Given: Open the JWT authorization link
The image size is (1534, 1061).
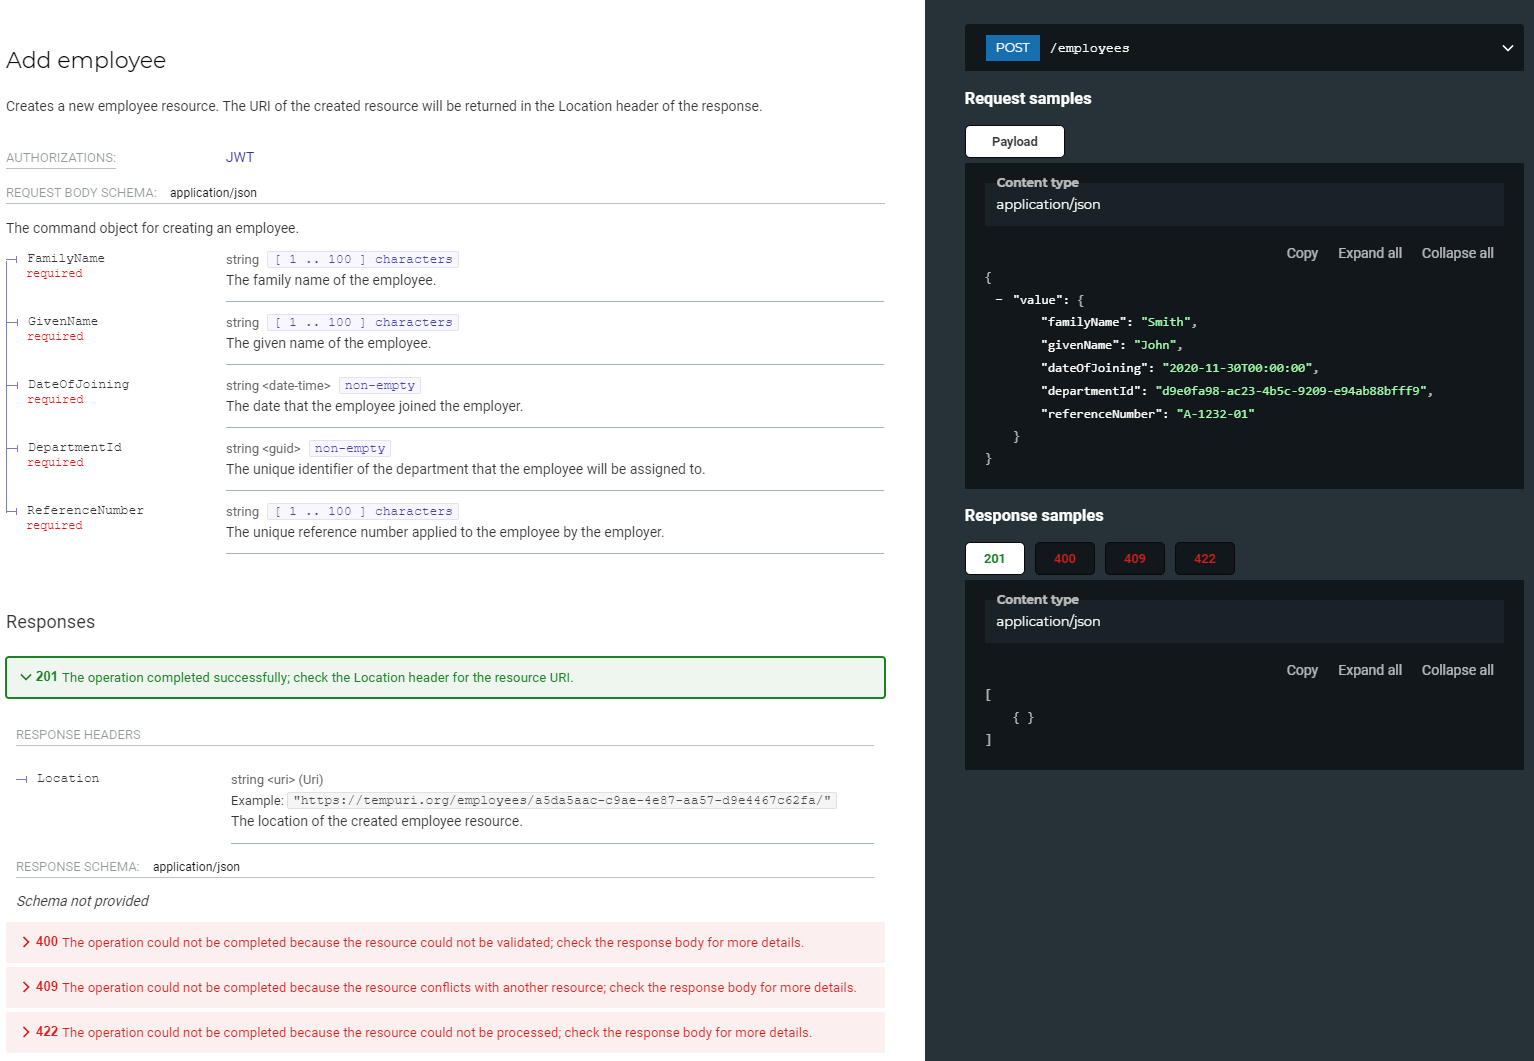Looking at the screenshot, I should click(x=240, y=157).
